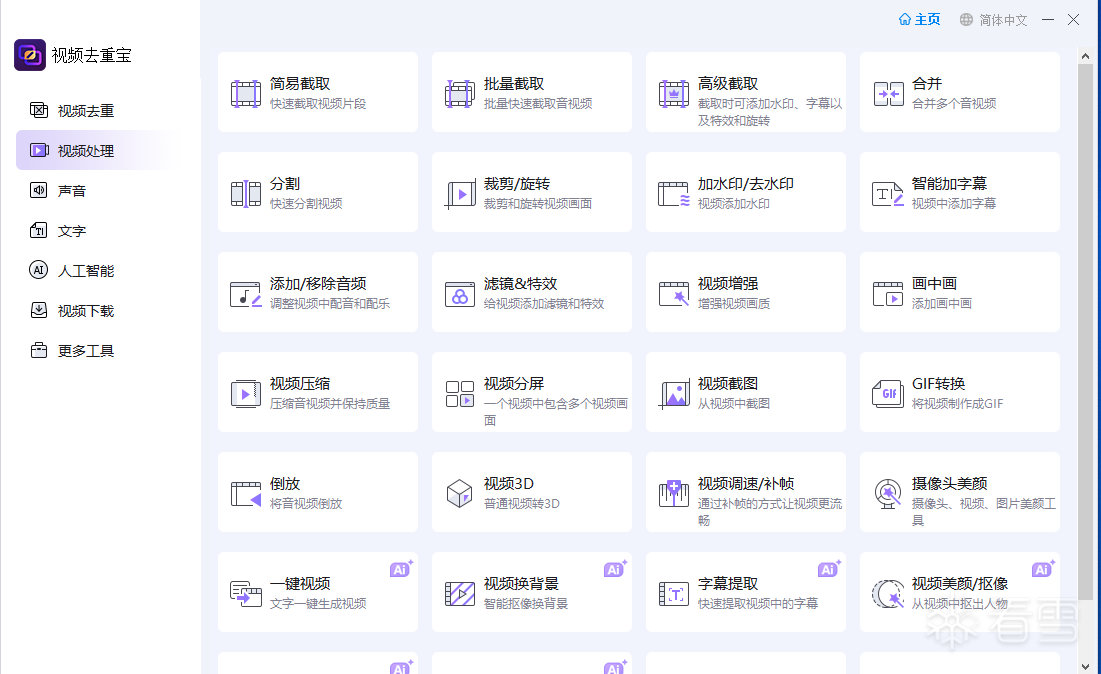Click the 视频美颜/抠像 card AI badge
The height and width of the screenshot is (674, 1101).
[1044, 569]
